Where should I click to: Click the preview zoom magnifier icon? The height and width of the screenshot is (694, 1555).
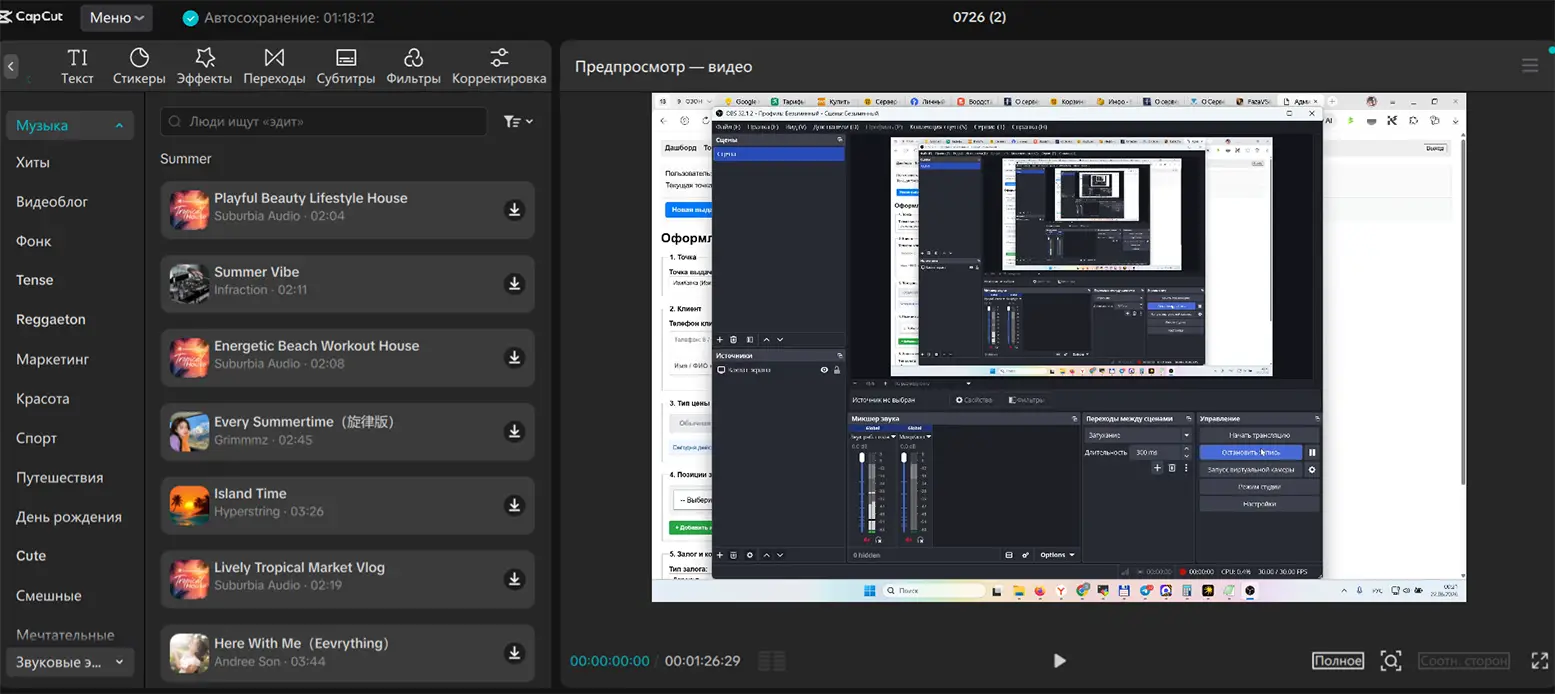coord(1390,661)
